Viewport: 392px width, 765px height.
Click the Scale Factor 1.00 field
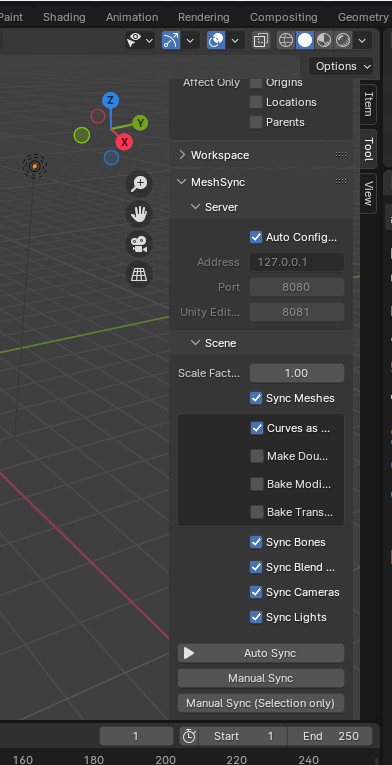coord(297,373)
